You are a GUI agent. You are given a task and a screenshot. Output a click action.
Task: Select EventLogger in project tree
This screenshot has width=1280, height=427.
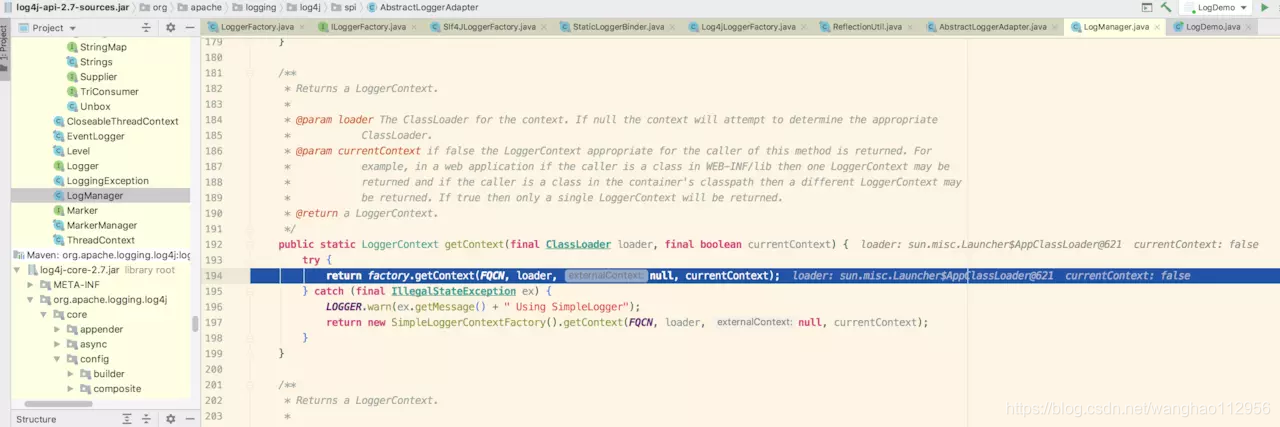(x=88, y=136)
